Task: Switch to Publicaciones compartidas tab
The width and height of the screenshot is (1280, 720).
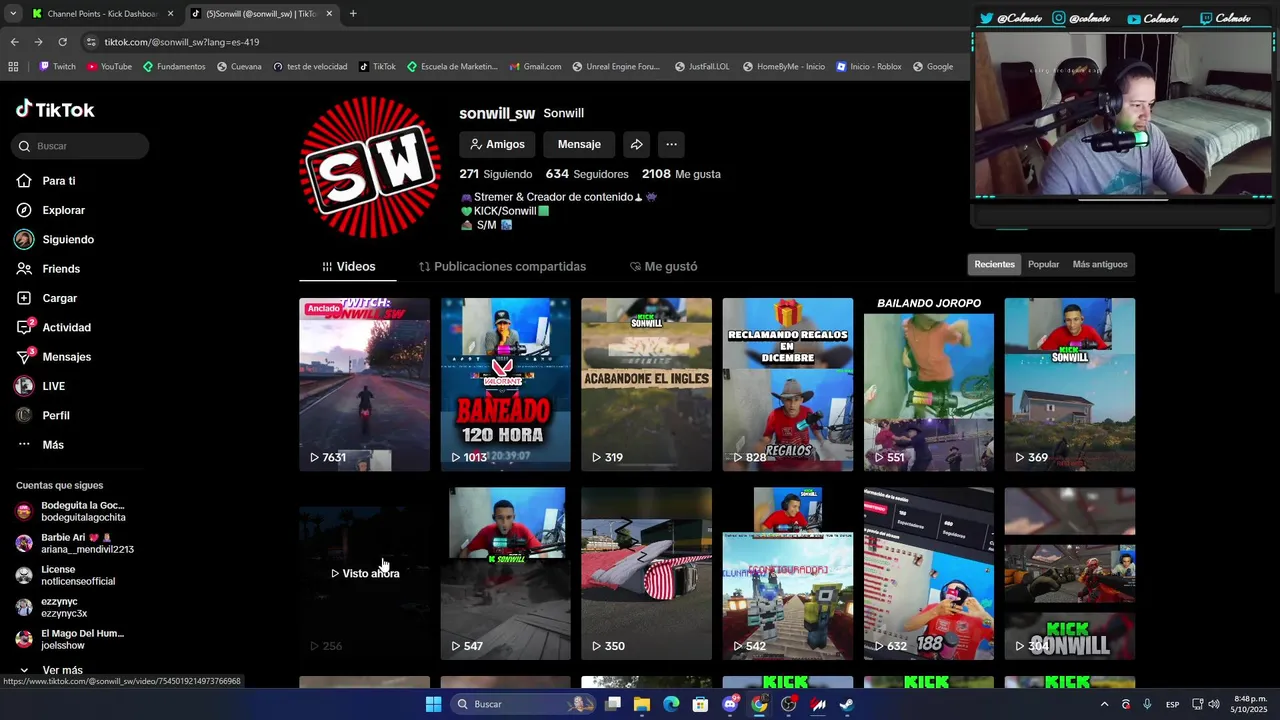Action: click(x=502, y=267)
